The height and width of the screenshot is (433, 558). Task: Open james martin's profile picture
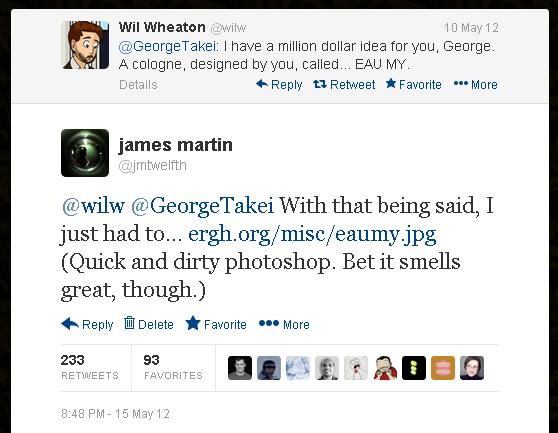85,153
